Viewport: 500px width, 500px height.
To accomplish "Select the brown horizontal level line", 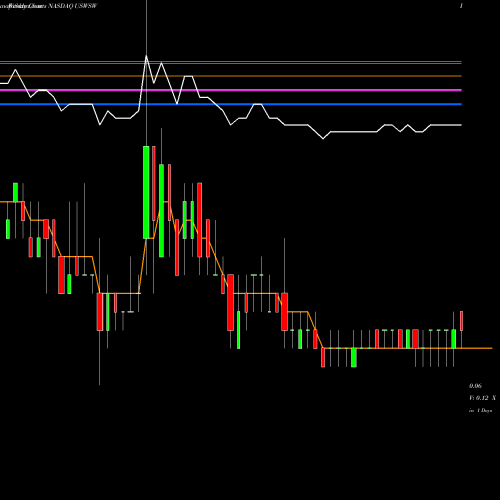I will [x=231, y=76].
